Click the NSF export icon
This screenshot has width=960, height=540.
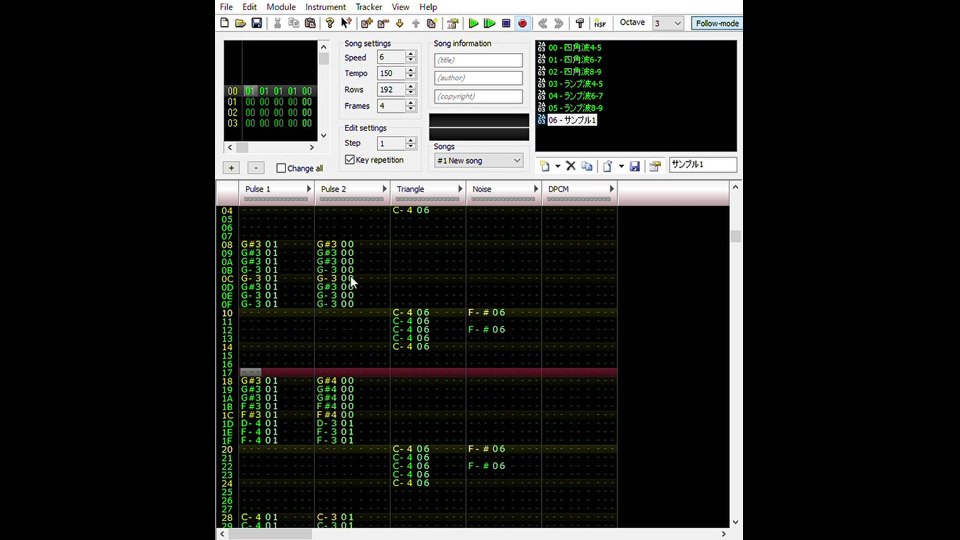pyautogui.click(x=599, y=23)
